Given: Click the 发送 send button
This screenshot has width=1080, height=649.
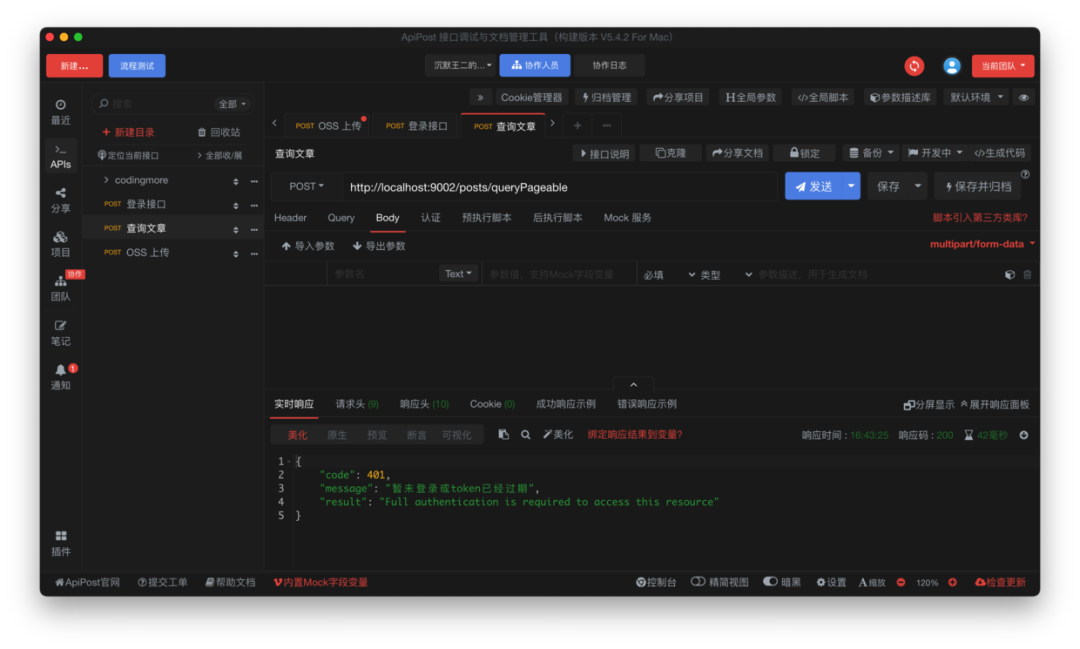Looking at the screenshot, I should (813, 186).
